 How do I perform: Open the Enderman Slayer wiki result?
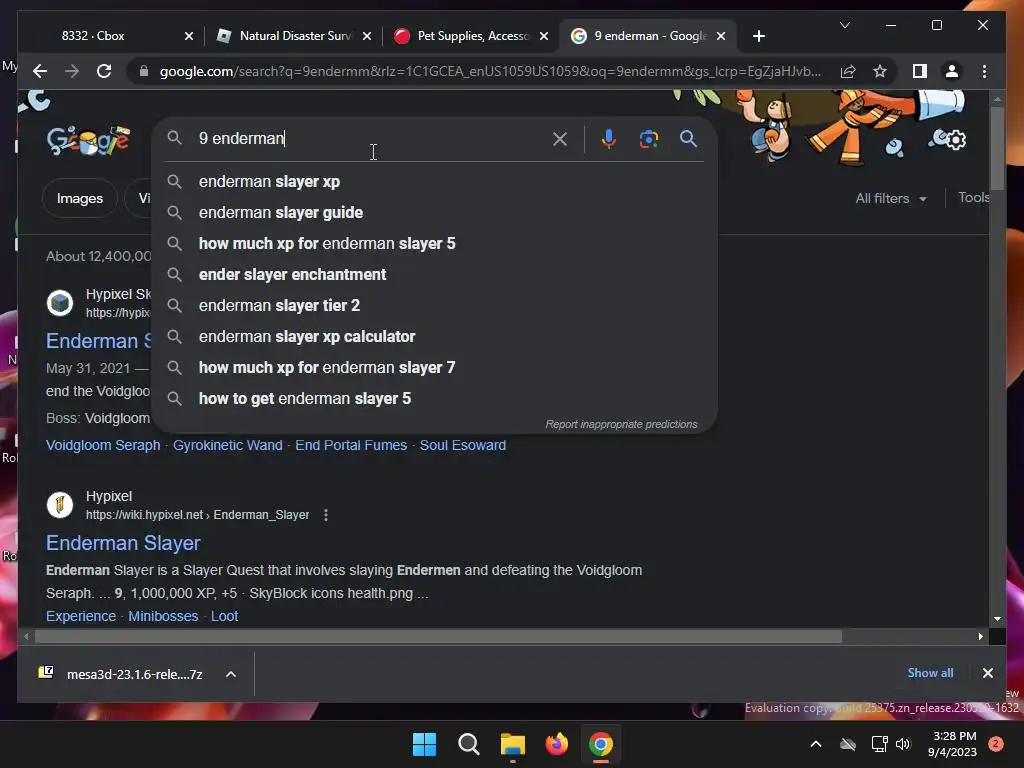pyautogui.click(x=123, y=543)
